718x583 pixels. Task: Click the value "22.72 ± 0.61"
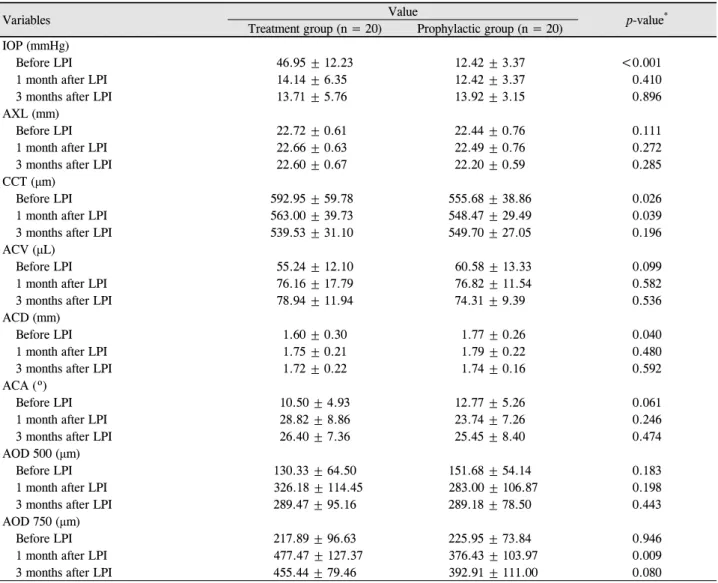click(311, 131)
